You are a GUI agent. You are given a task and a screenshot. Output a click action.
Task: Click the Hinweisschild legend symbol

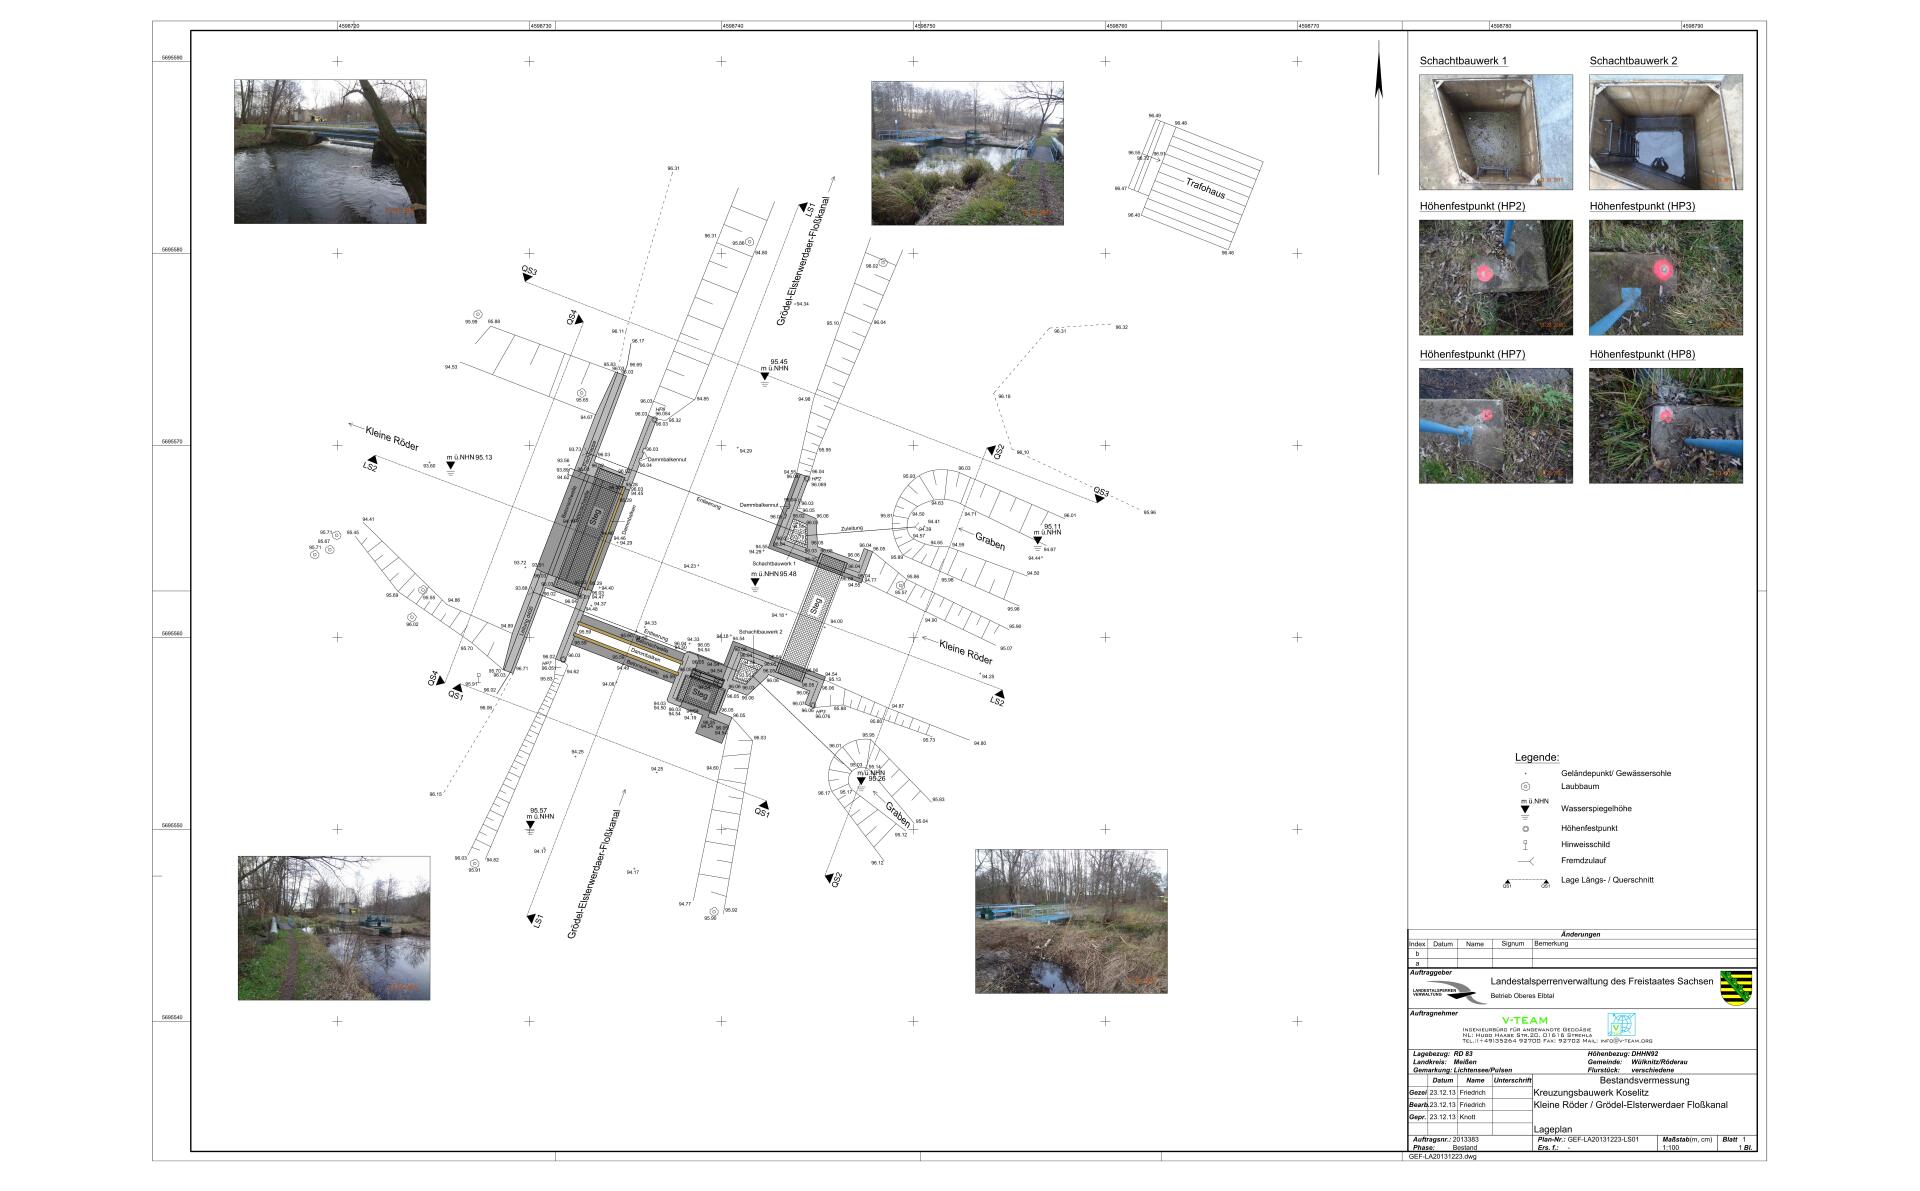click(x=1525, y=845)
